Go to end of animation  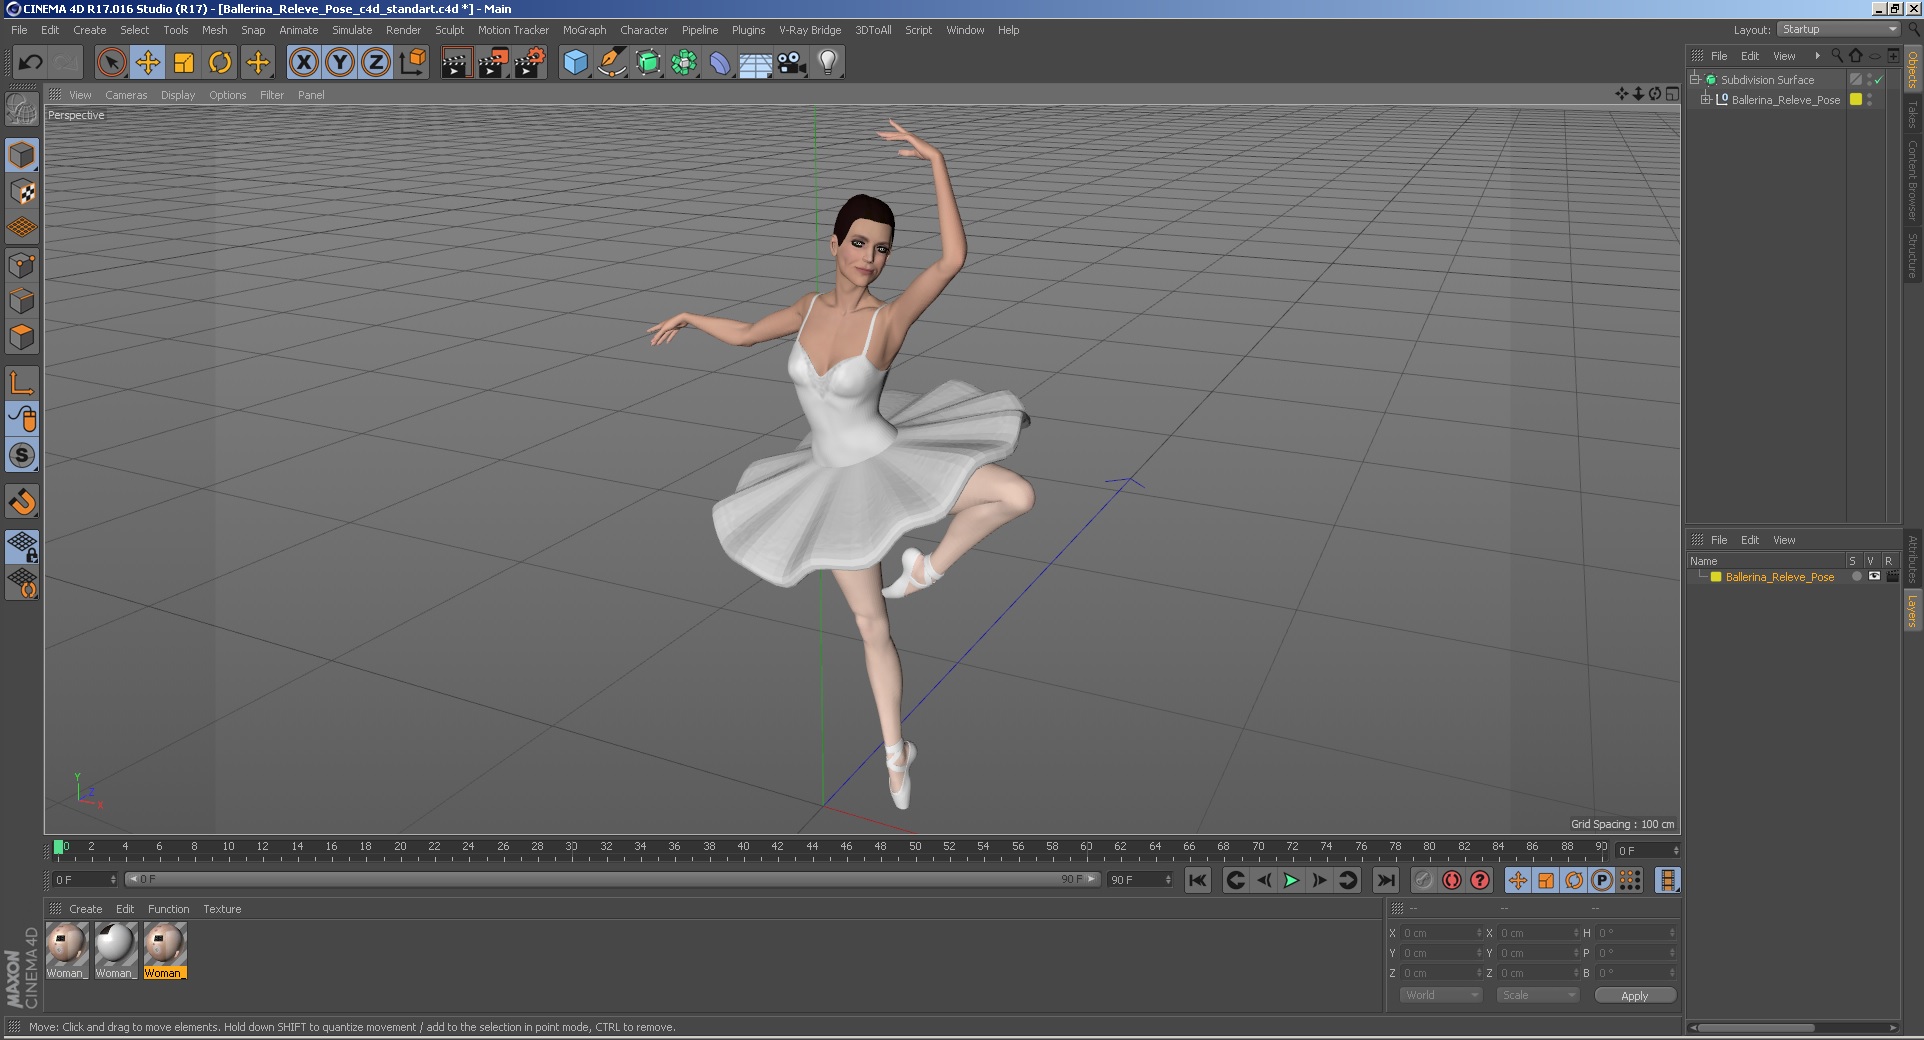point(1385,880)
